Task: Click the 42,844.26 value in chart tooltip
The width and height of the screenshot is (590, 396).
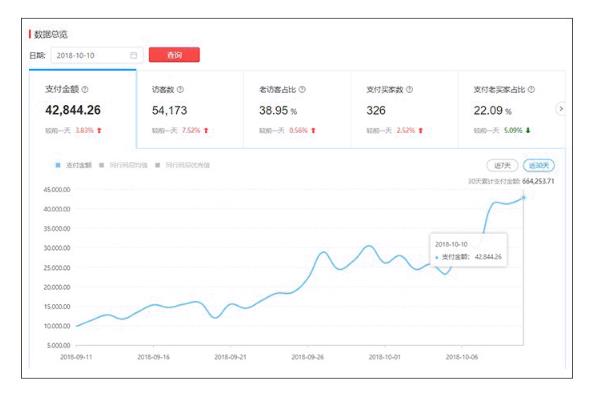Action: click(488, 257)
